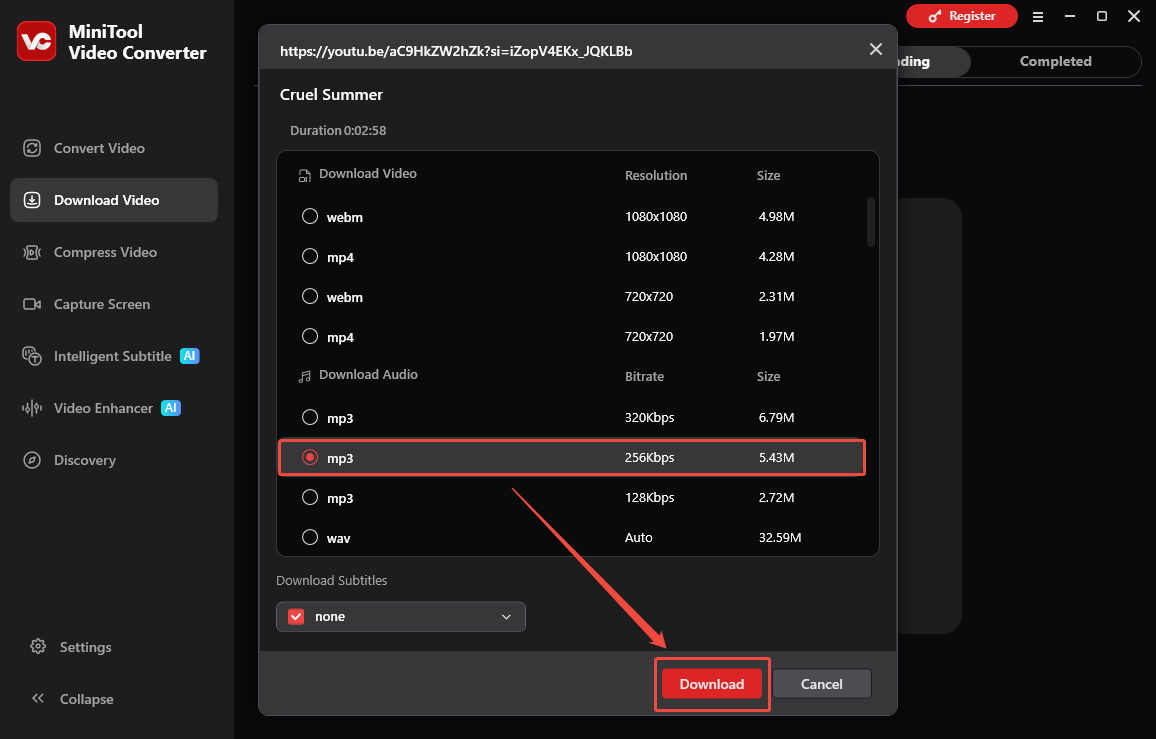Click the MiniTool Video Converter logo icon
1156x739 pixels.
pyautogui.click(x=36, y=41)
